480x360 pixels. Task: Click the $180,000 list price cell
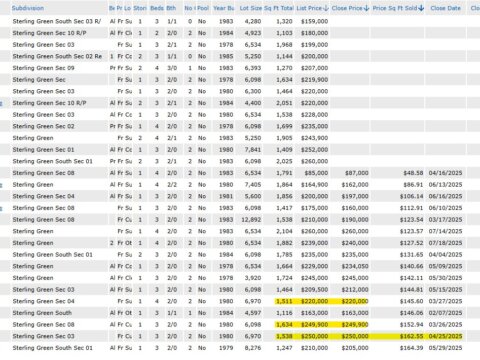[x=314, y=33]
